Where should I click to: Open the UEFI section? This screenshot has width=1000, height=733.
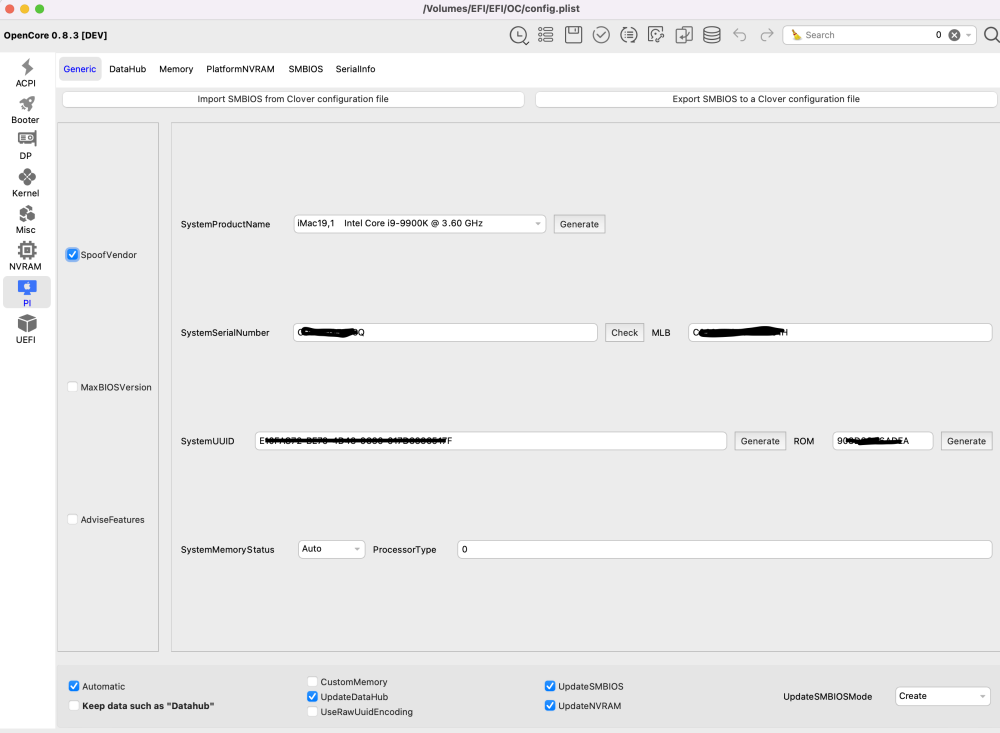(x=26, y=329)
